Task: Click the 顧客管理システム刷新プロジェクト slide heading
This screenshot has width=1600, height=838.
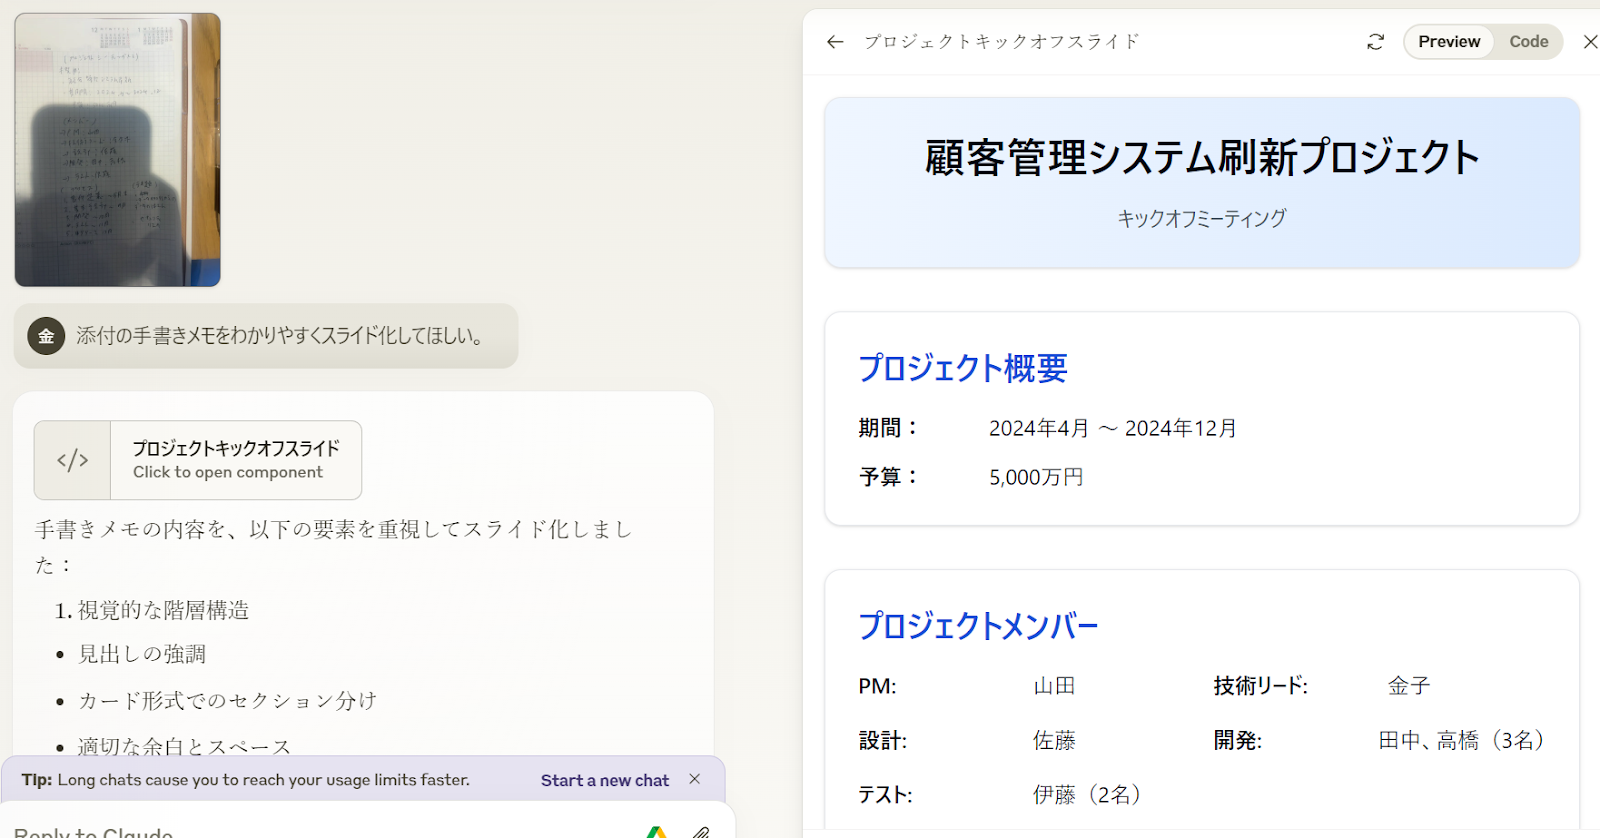Action: [1201, 158]
